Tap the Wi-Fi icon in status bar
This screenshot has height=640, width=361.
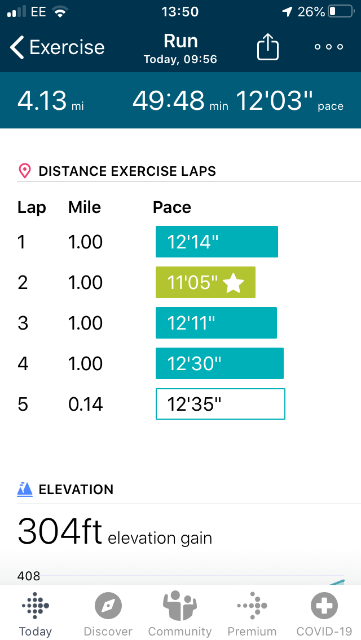click(x=60, y=12)
